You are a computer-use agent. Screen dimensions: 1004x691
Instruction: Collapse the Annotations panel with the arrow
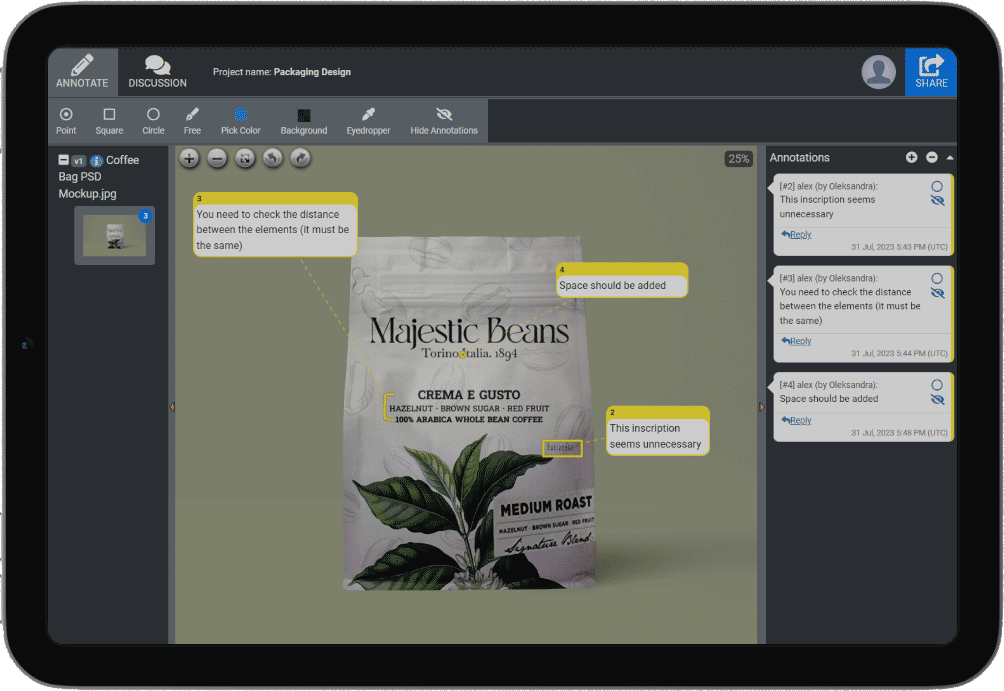click(x=950, y=158)
